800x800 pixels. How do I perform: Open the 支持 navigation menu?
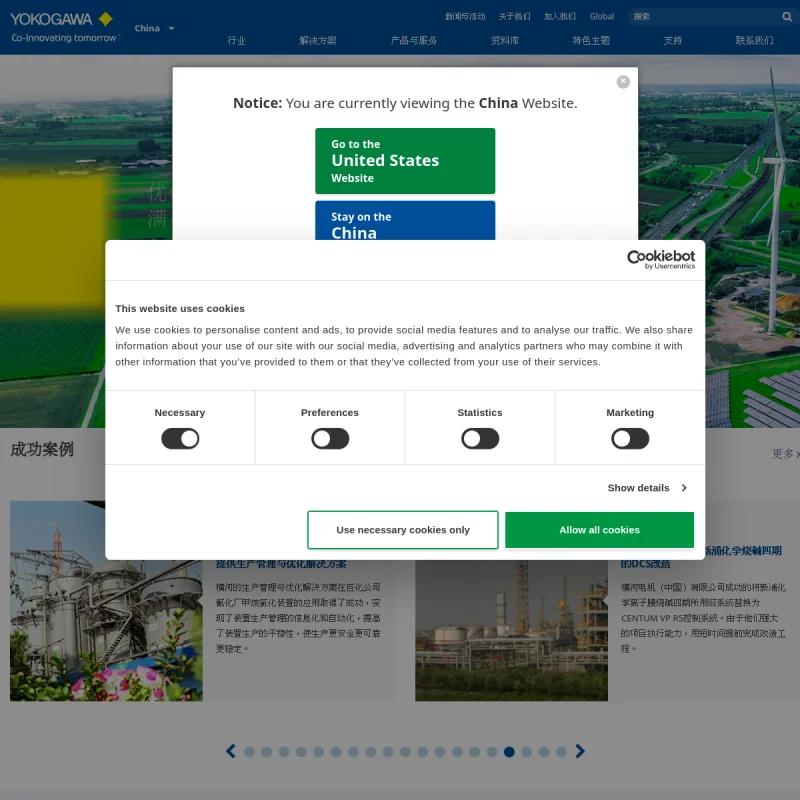click(x=672, y=41)
